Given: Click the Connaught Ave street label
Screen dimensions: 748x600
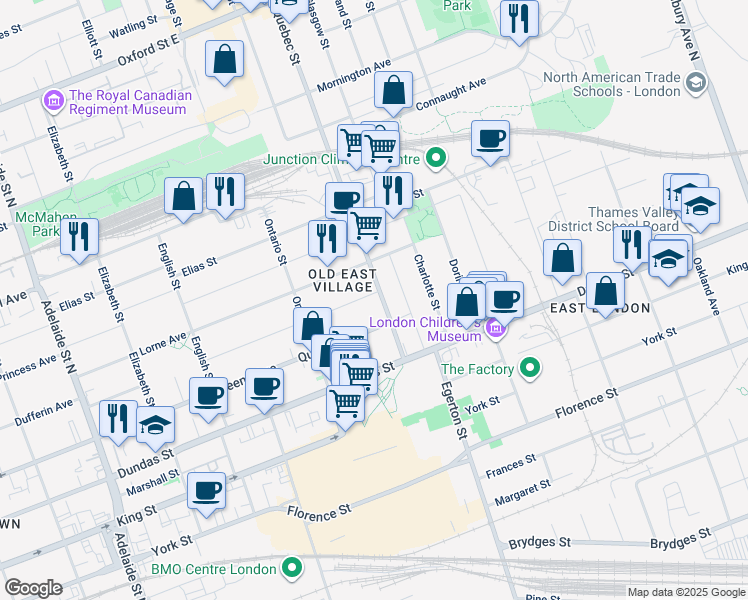Looking at the screenshot, I should [x=451, y=94].
